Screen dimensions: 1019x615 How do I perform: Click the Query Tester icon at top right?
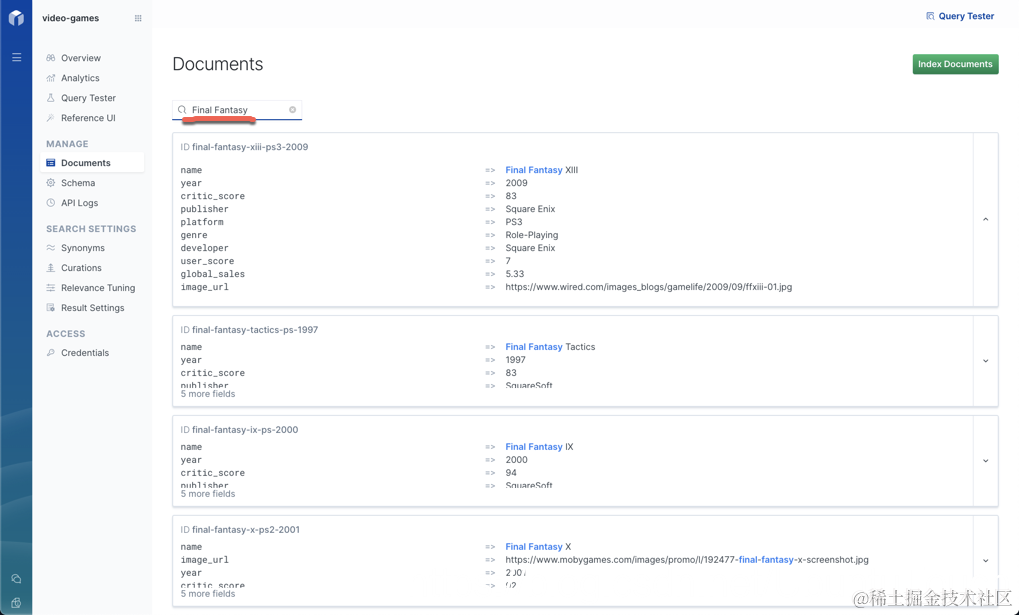[x=930, y=16]
